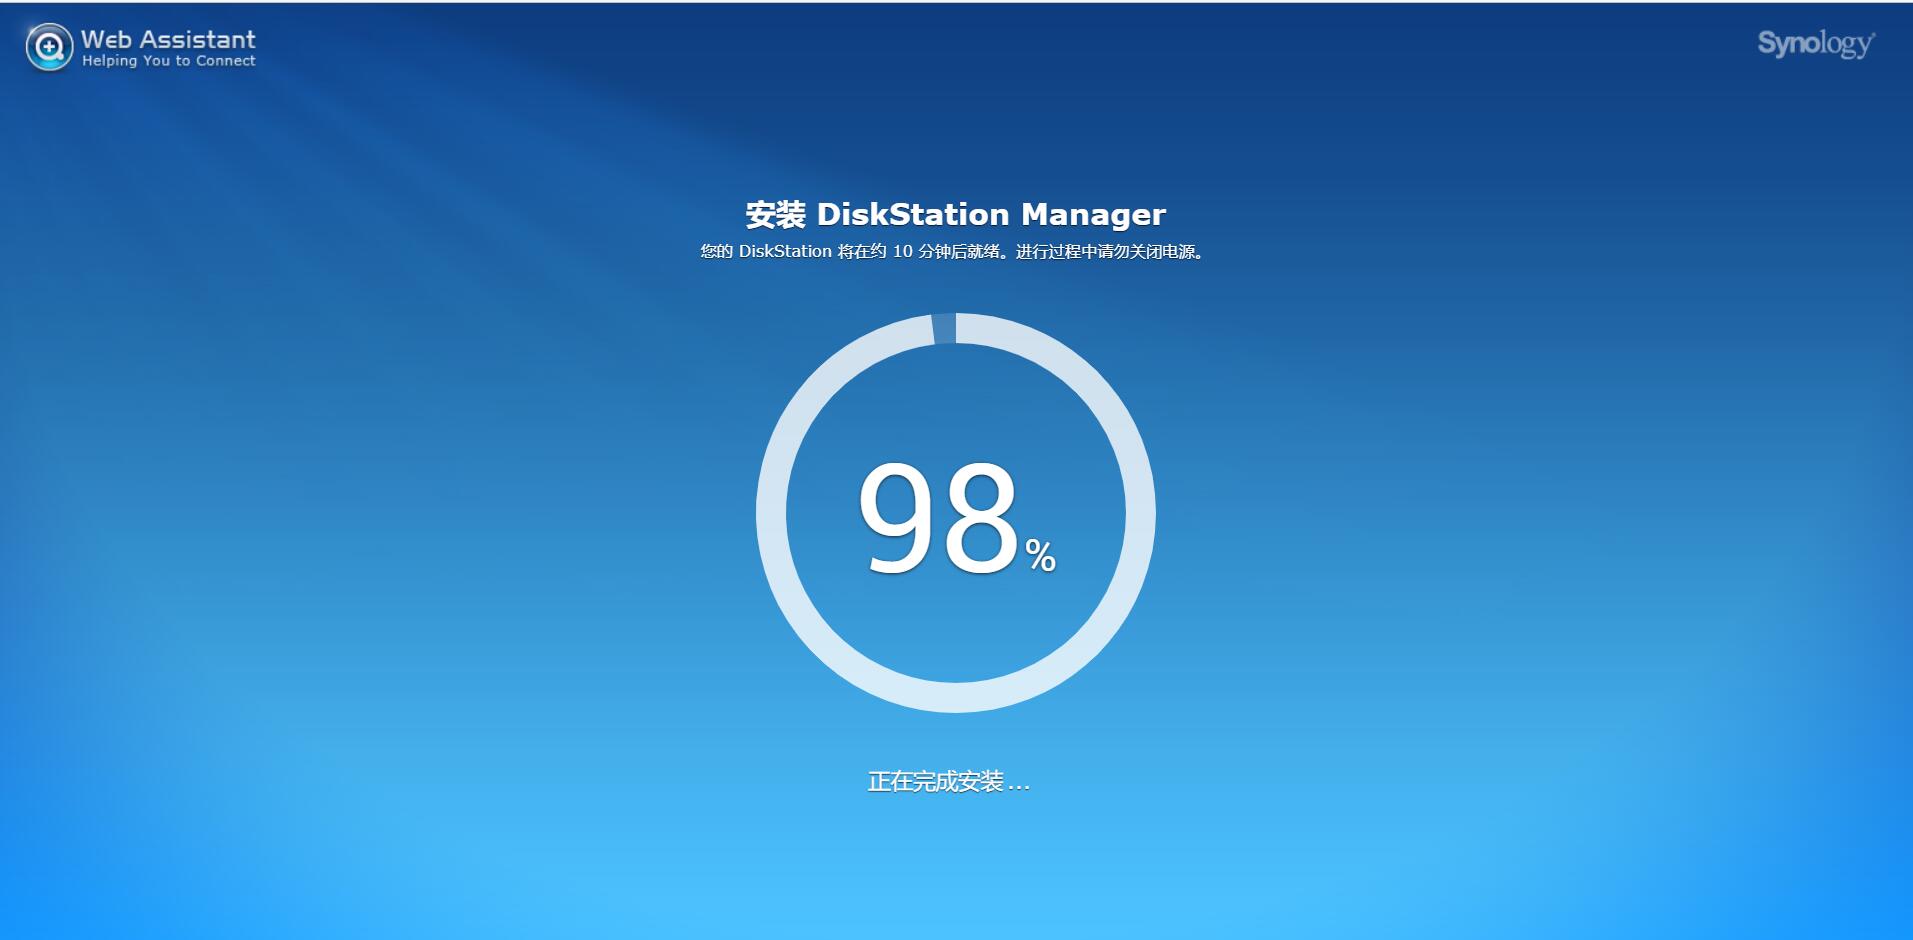
Task: Click the Web Assistant magnifier icon
Action: pos(49,47)
